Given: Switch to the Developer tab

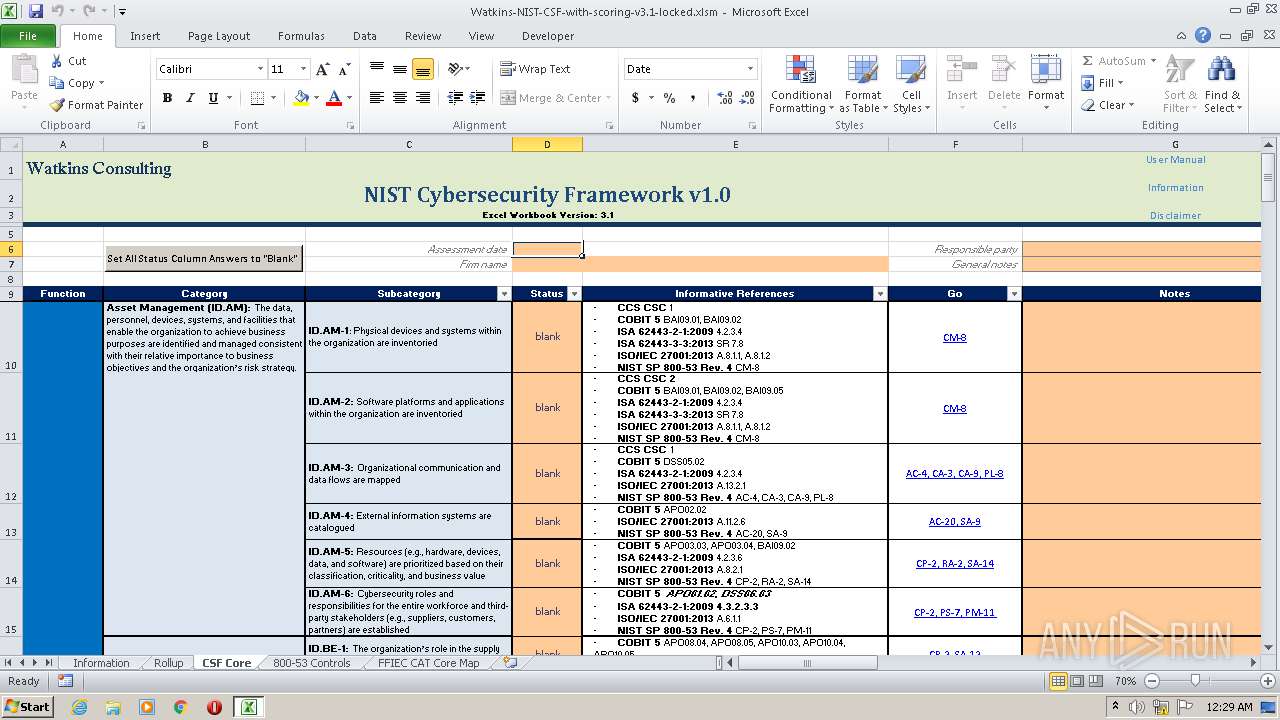Looking at the screenshot, I should 548,36.
